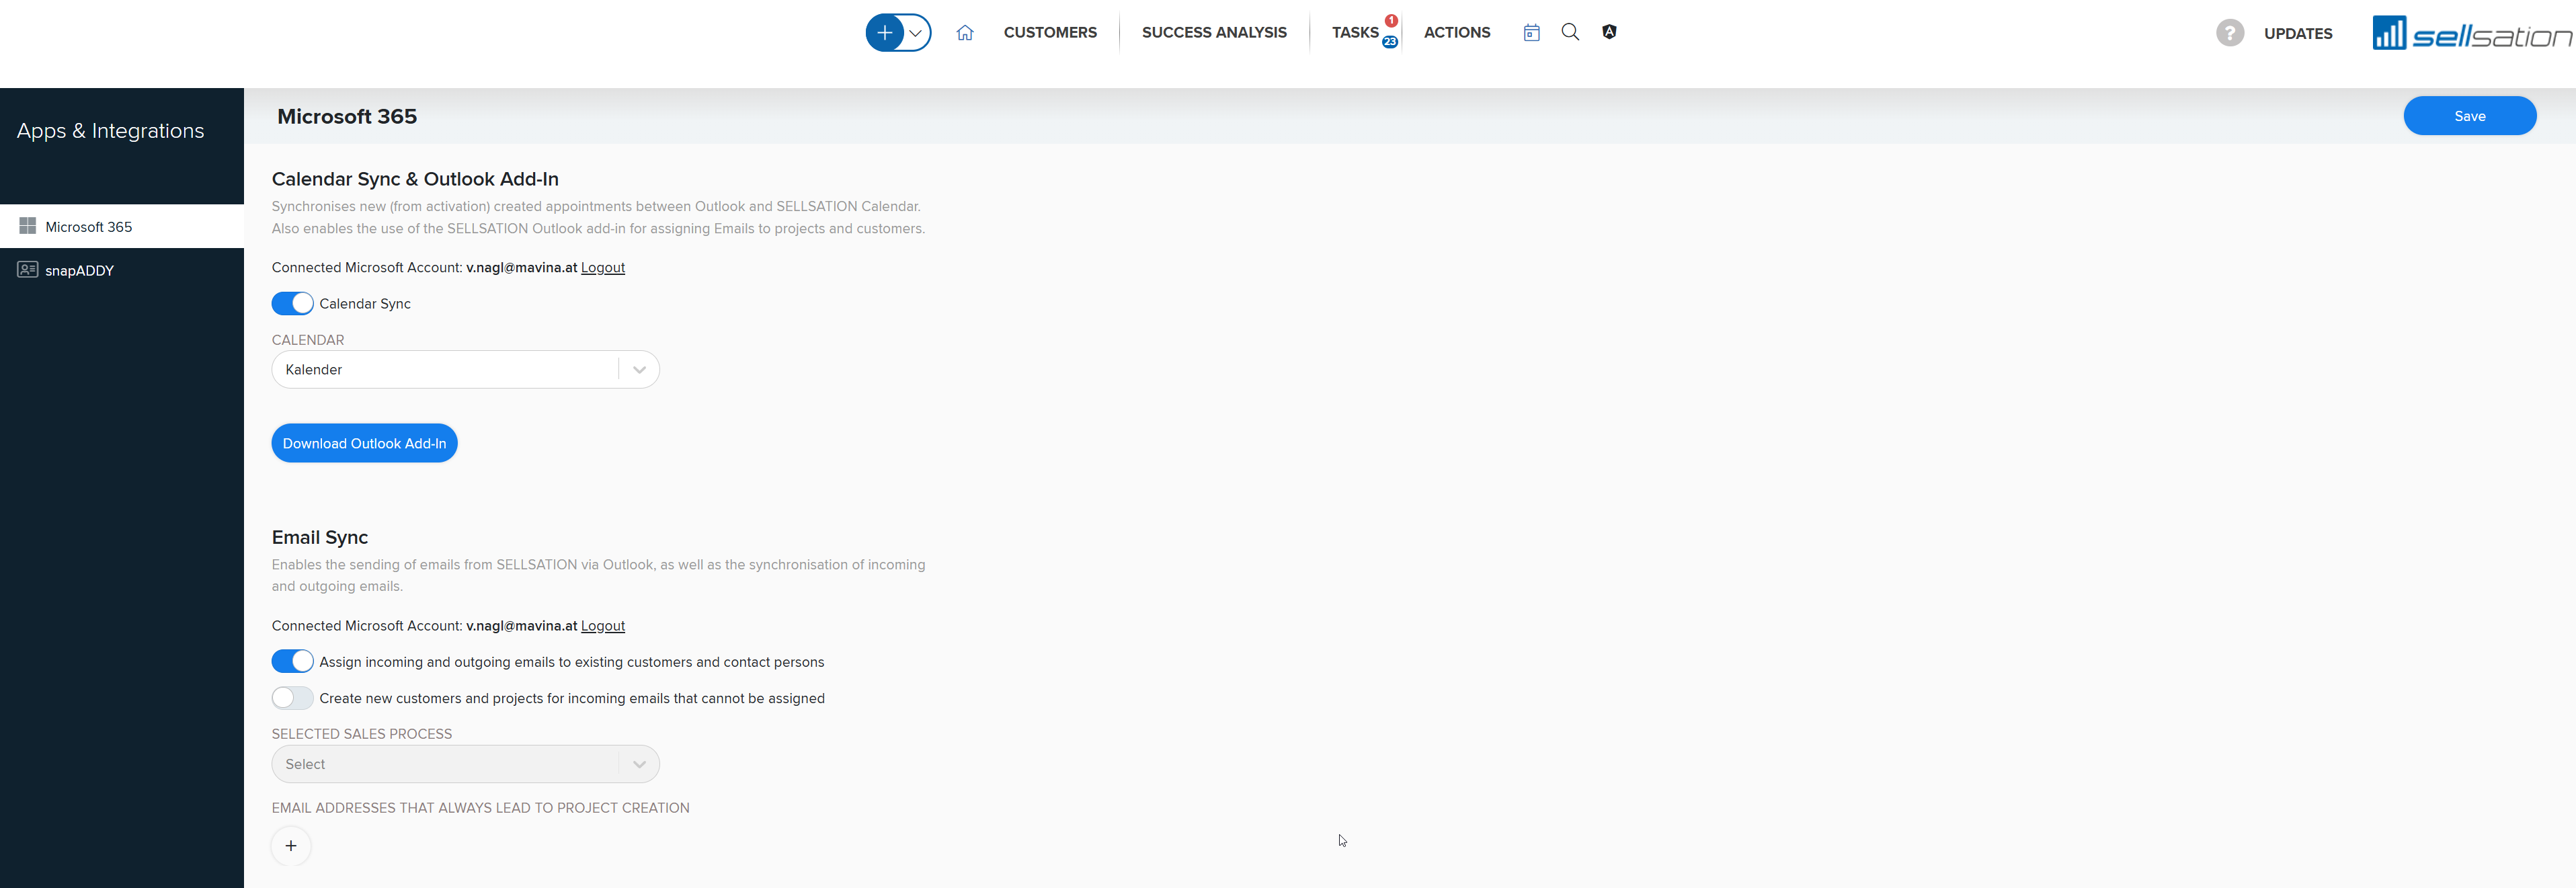Click the snapADDY contact card icon
This screenshot has height=888, width=2576.
pyautogui.click(x=27, y=270)
